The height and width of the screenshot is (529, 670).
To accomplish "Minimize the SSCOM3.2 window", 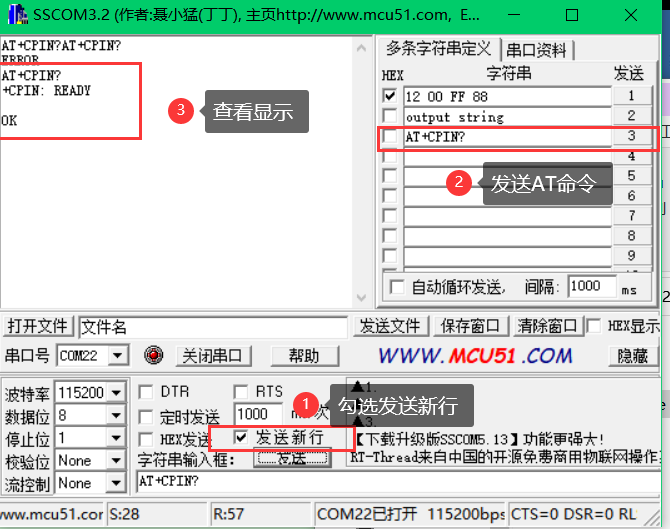I will tap(514, 15).
